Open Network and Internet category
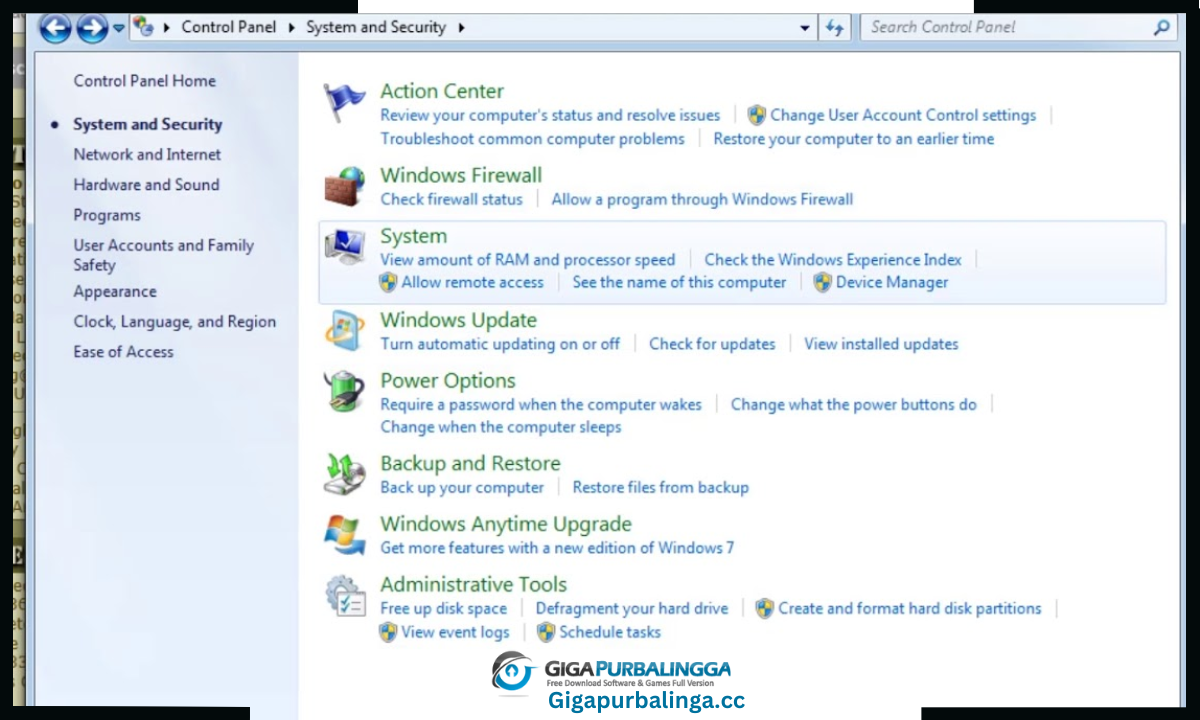Screen dimensions: 1200x720 [x=147, y=154]
